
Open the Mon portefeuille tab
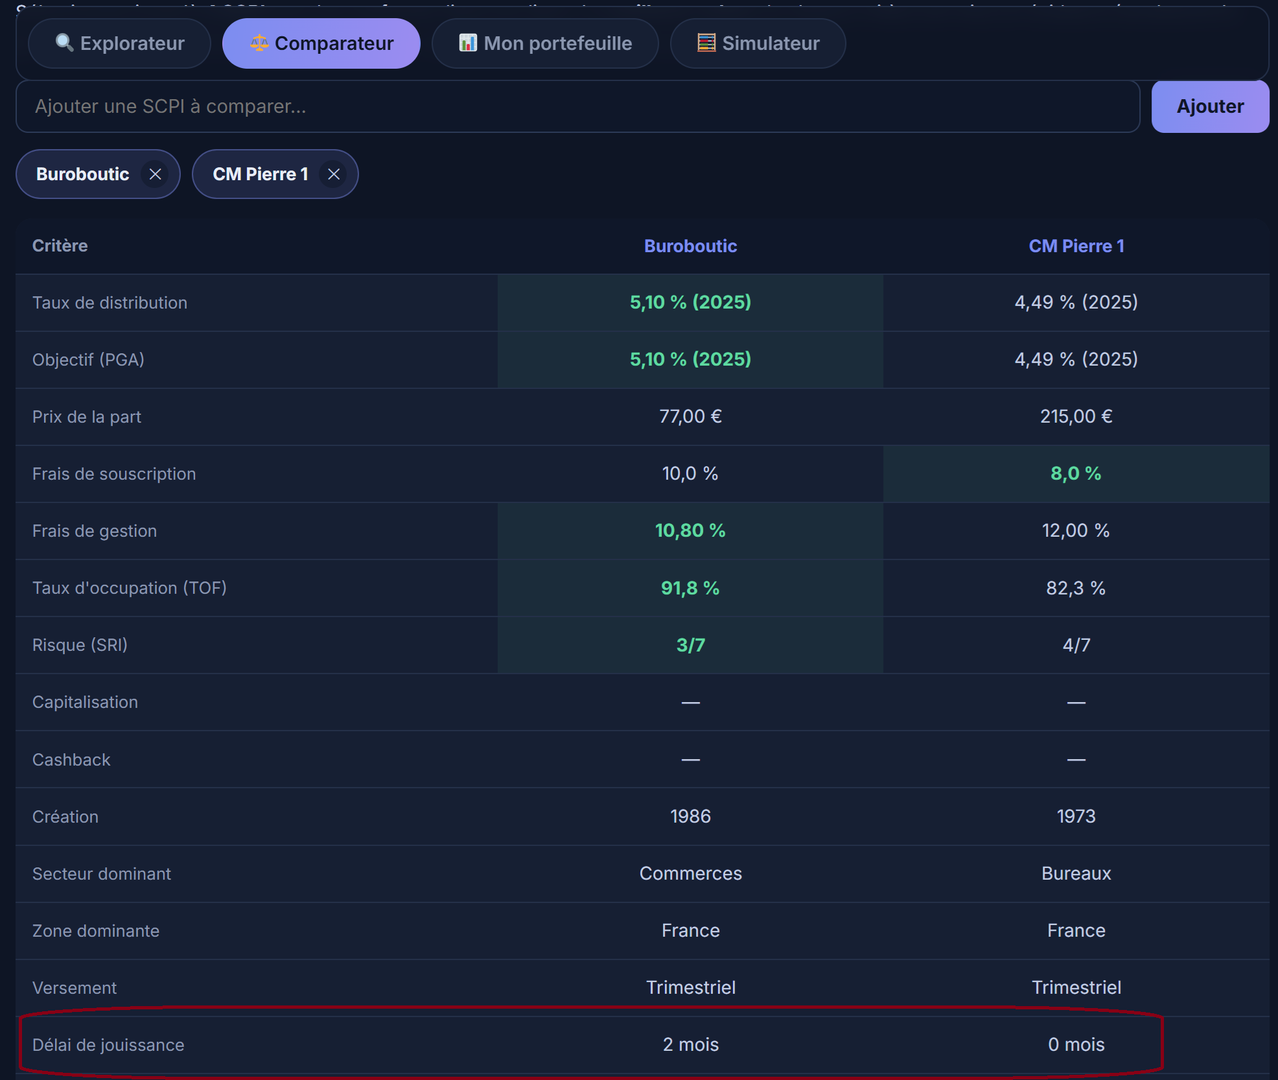545,43
